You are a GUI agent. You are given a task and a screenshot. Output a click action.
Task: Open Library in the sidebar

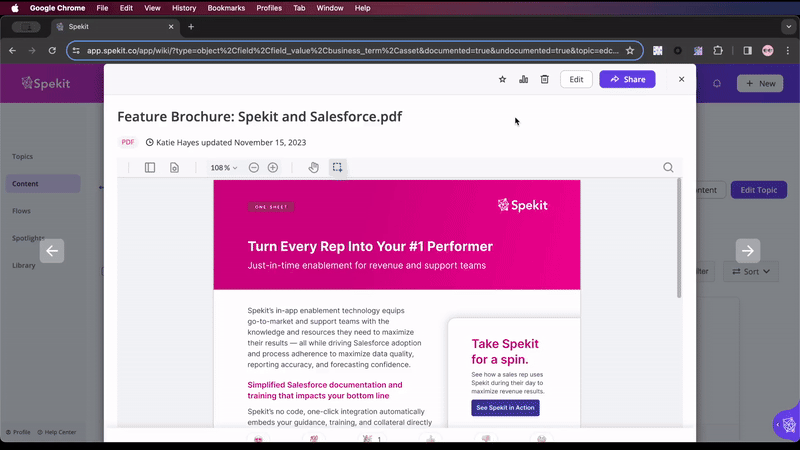[23, 265]
